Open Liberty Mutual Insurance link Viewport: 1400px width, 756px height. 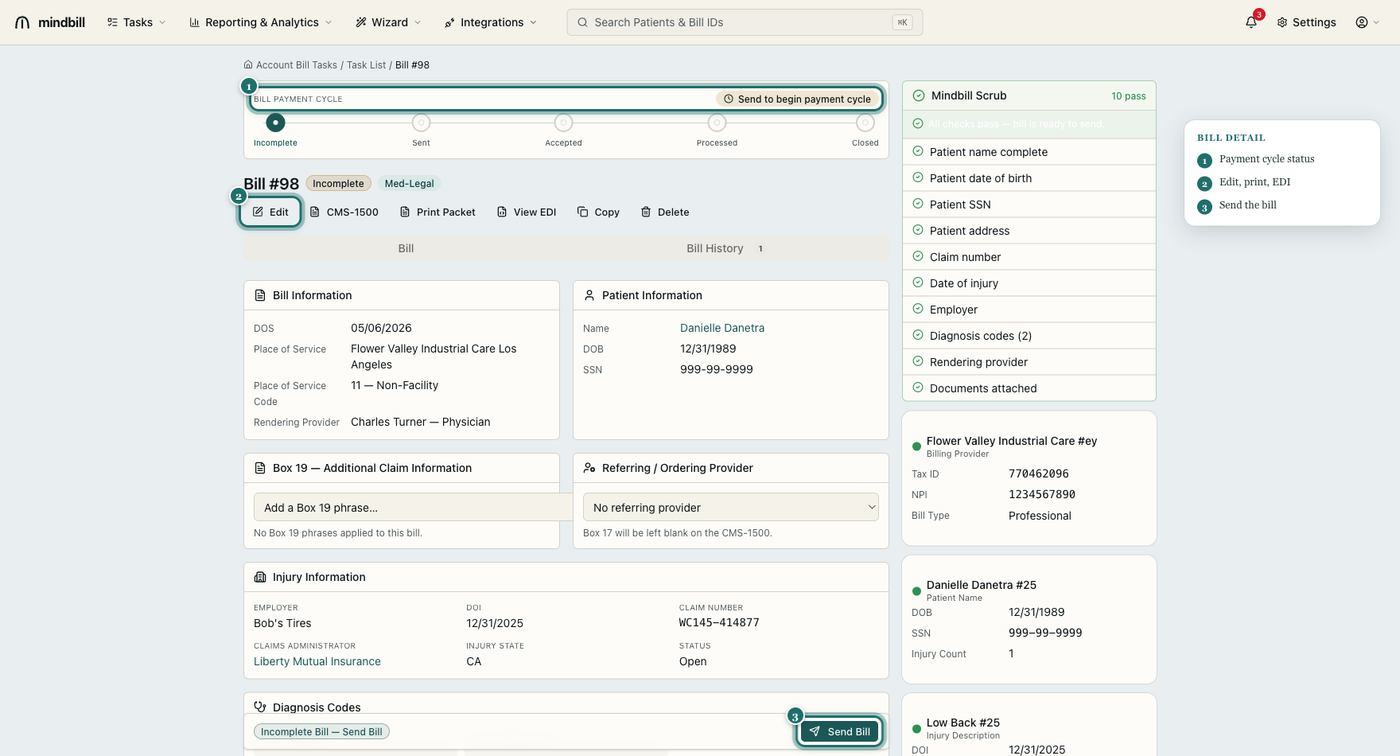click(x=317, y=661)
